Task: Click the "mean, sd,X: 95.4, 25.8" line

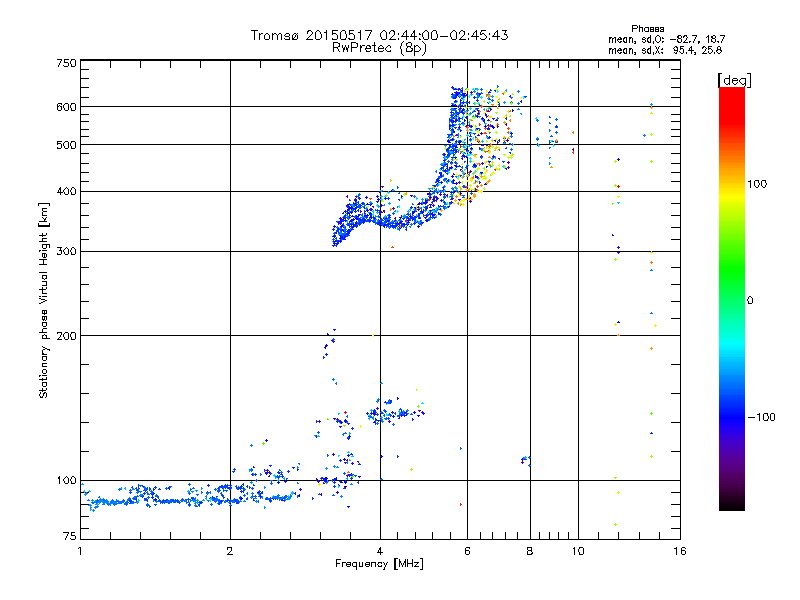Action: pos(665,50)
